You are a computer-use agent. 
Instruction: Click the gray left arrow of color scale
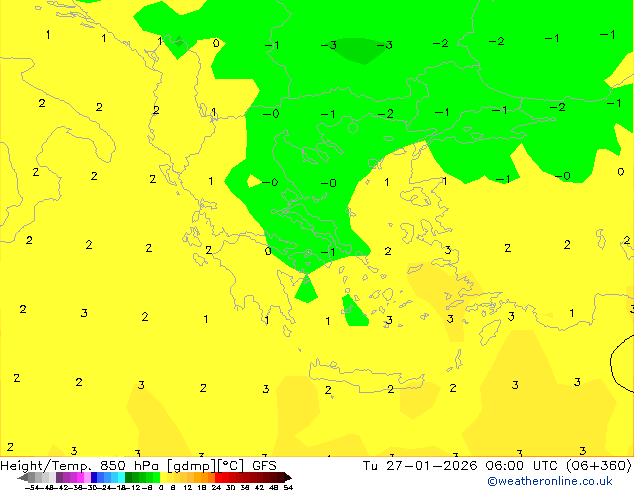(x=23, y=477)
